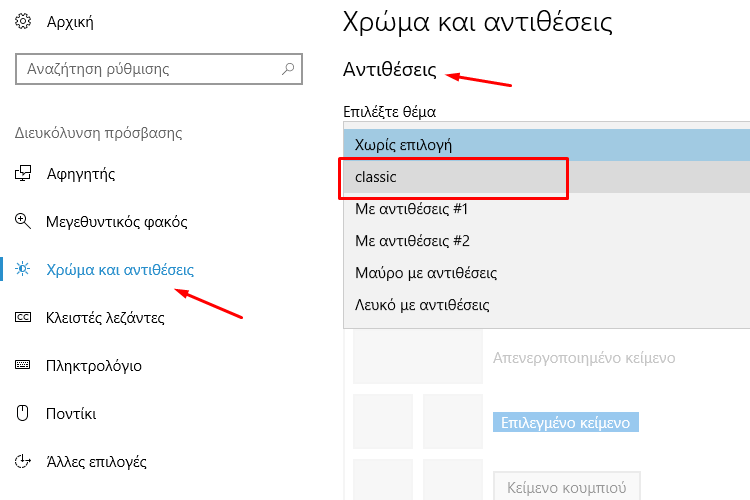This screenshot has width=750, height=500.
Task: Select Με αντιθέσεις #1 theme
Action: [547, 209]
